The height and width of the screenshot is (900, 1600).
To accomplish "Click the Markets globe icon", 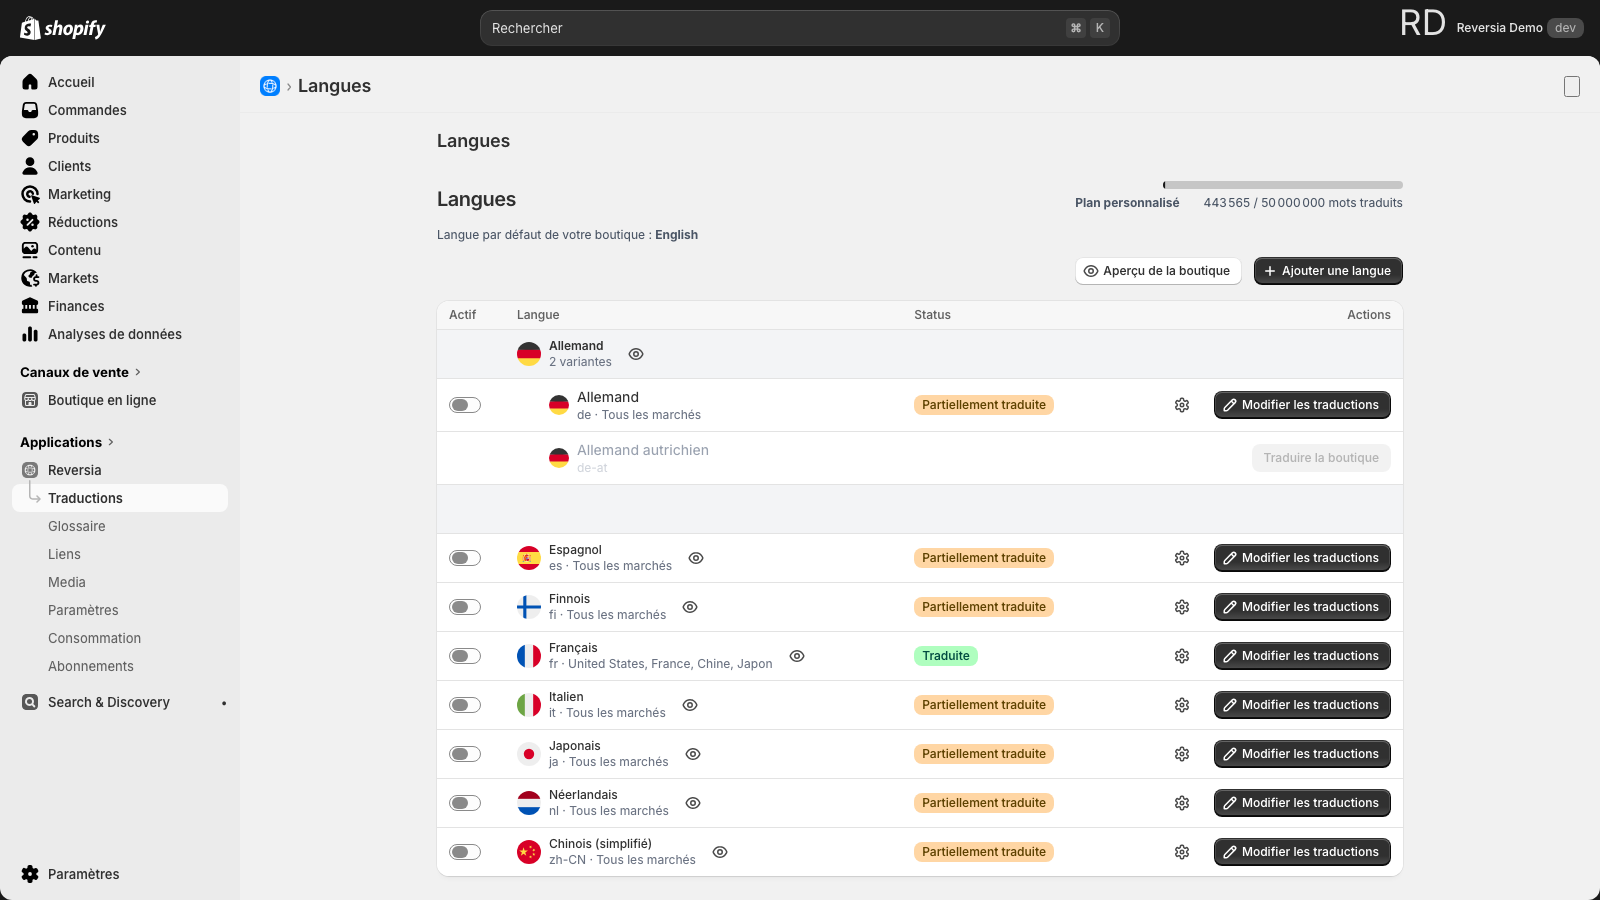I will pos(30,278).
